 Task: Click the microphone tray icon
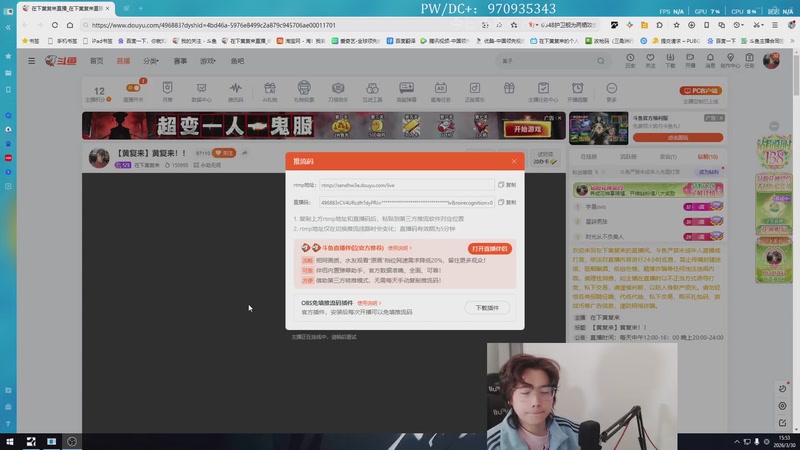point(757,441)
